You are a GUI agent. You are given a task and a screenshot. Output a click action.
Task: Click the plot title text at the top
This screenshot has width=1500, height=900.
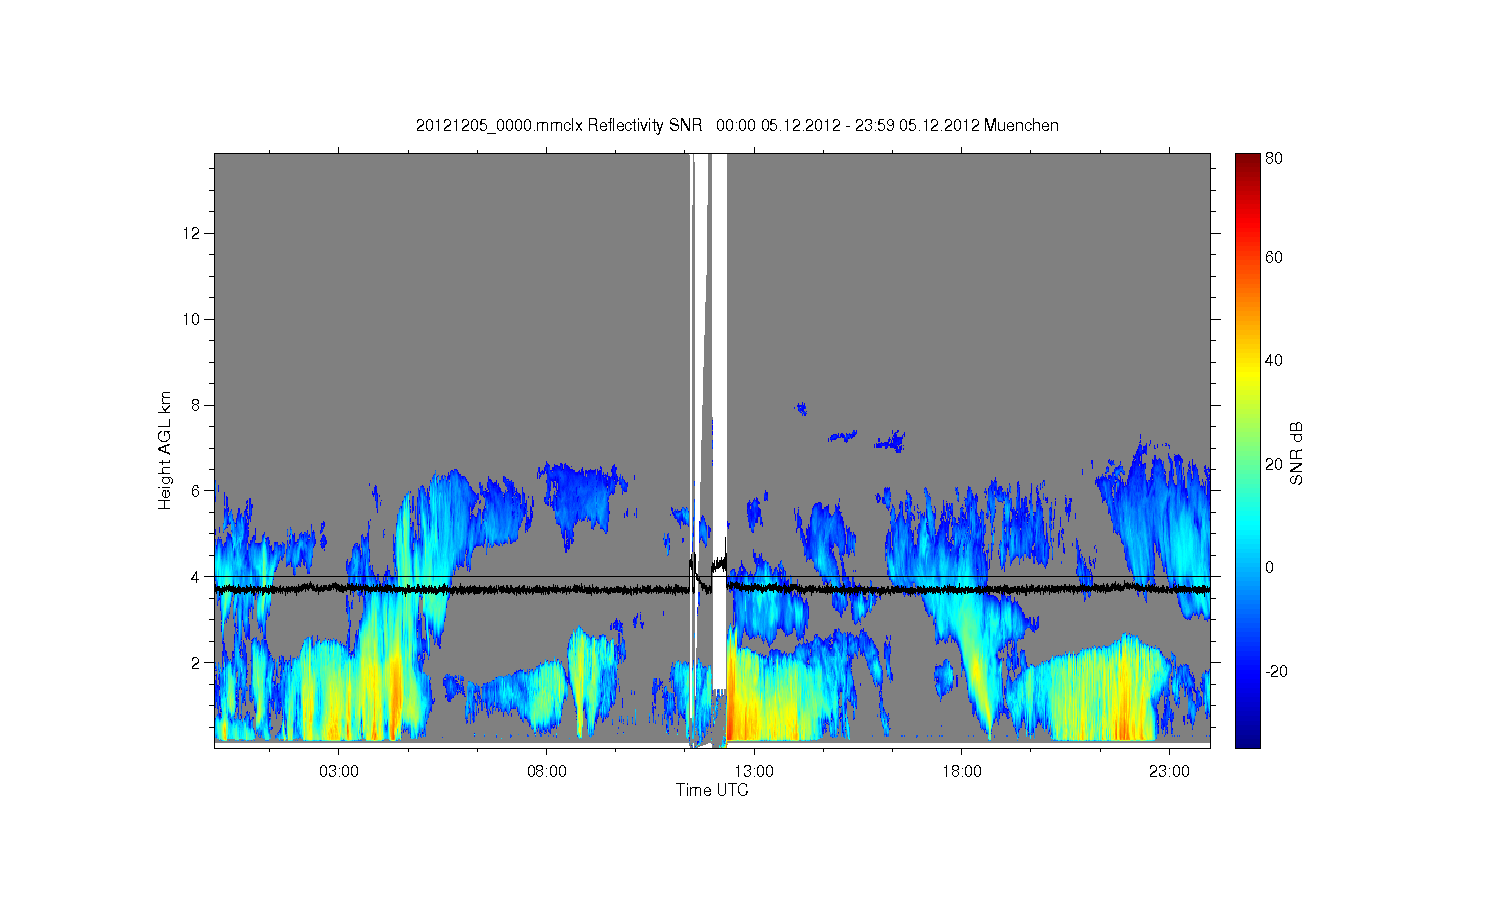point(737,125)
